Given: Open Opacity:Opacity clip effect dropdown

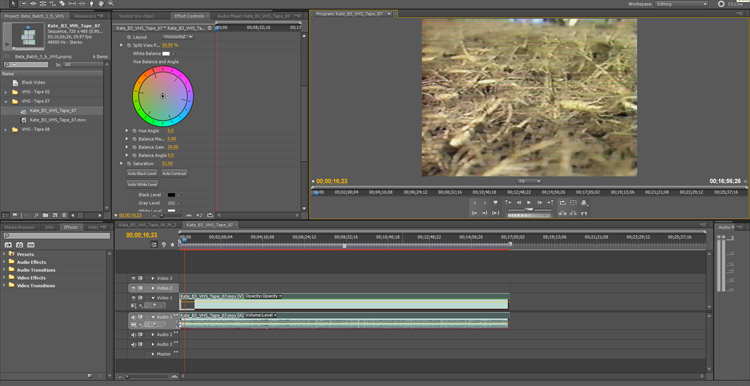Looking at the screenshot, I should 263,296.
